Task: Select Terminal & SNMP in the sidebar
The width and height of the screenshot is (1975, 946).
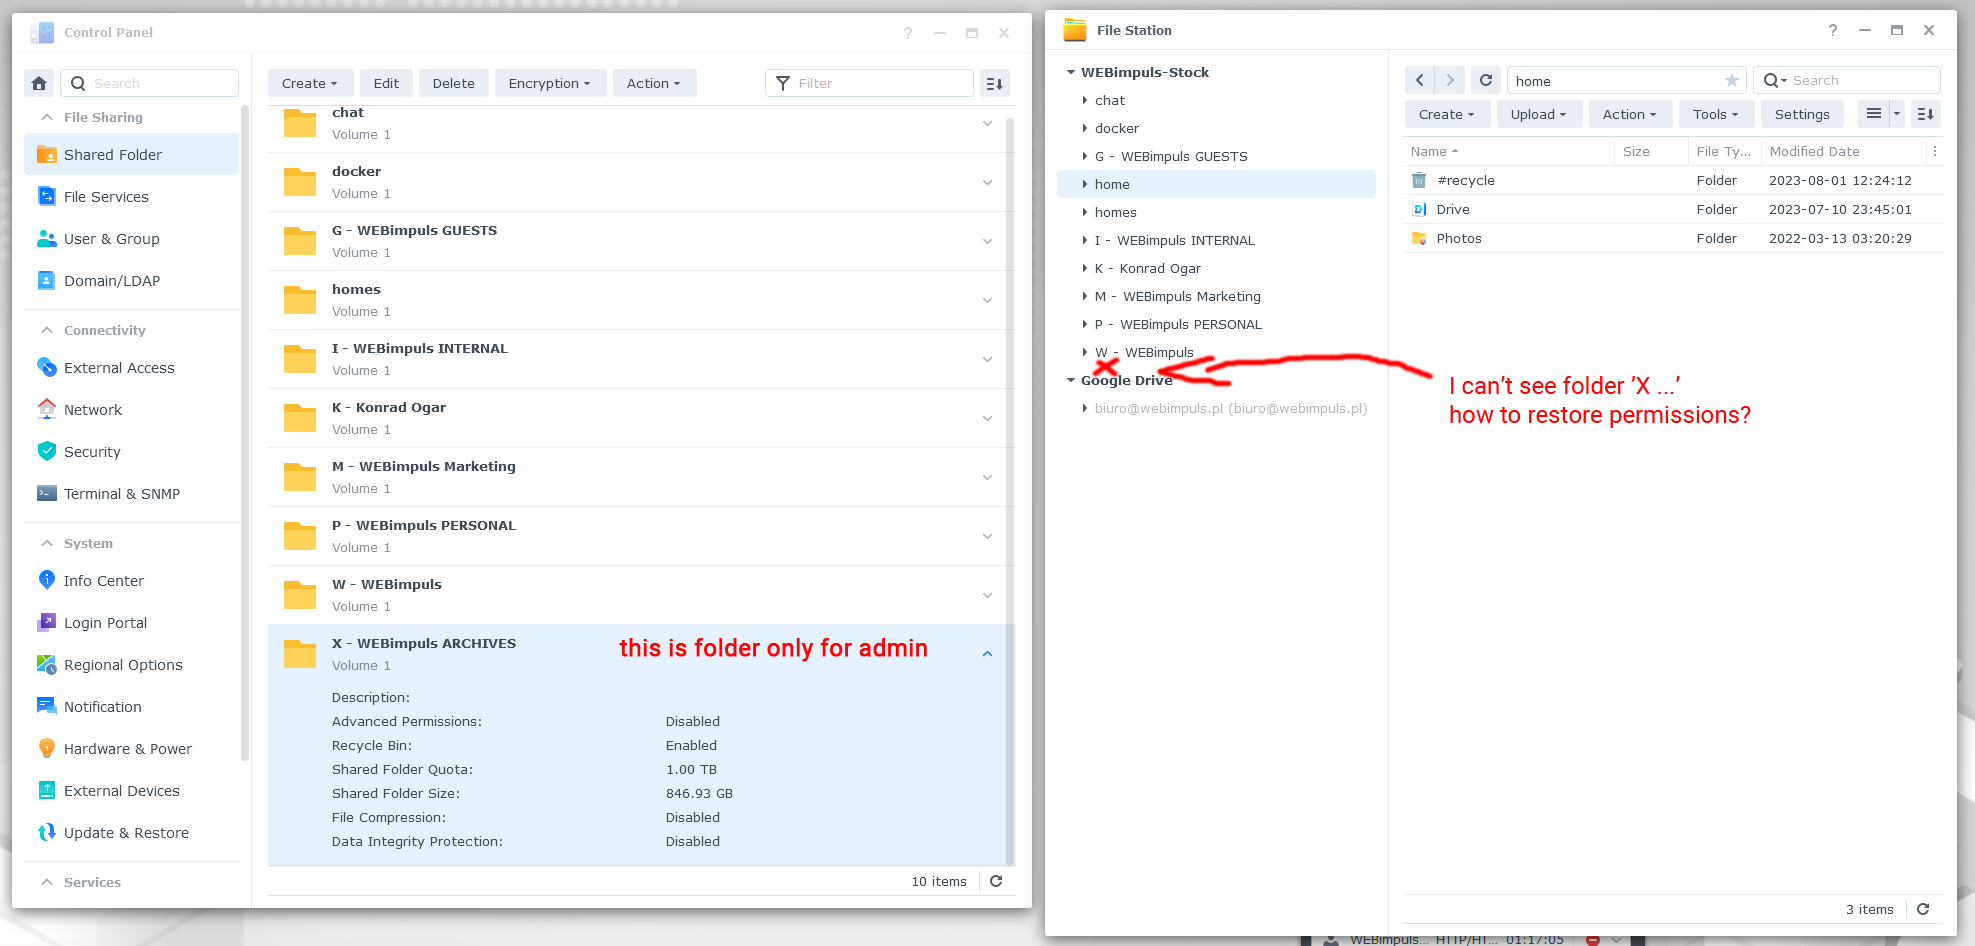Action: coord(122,493)
